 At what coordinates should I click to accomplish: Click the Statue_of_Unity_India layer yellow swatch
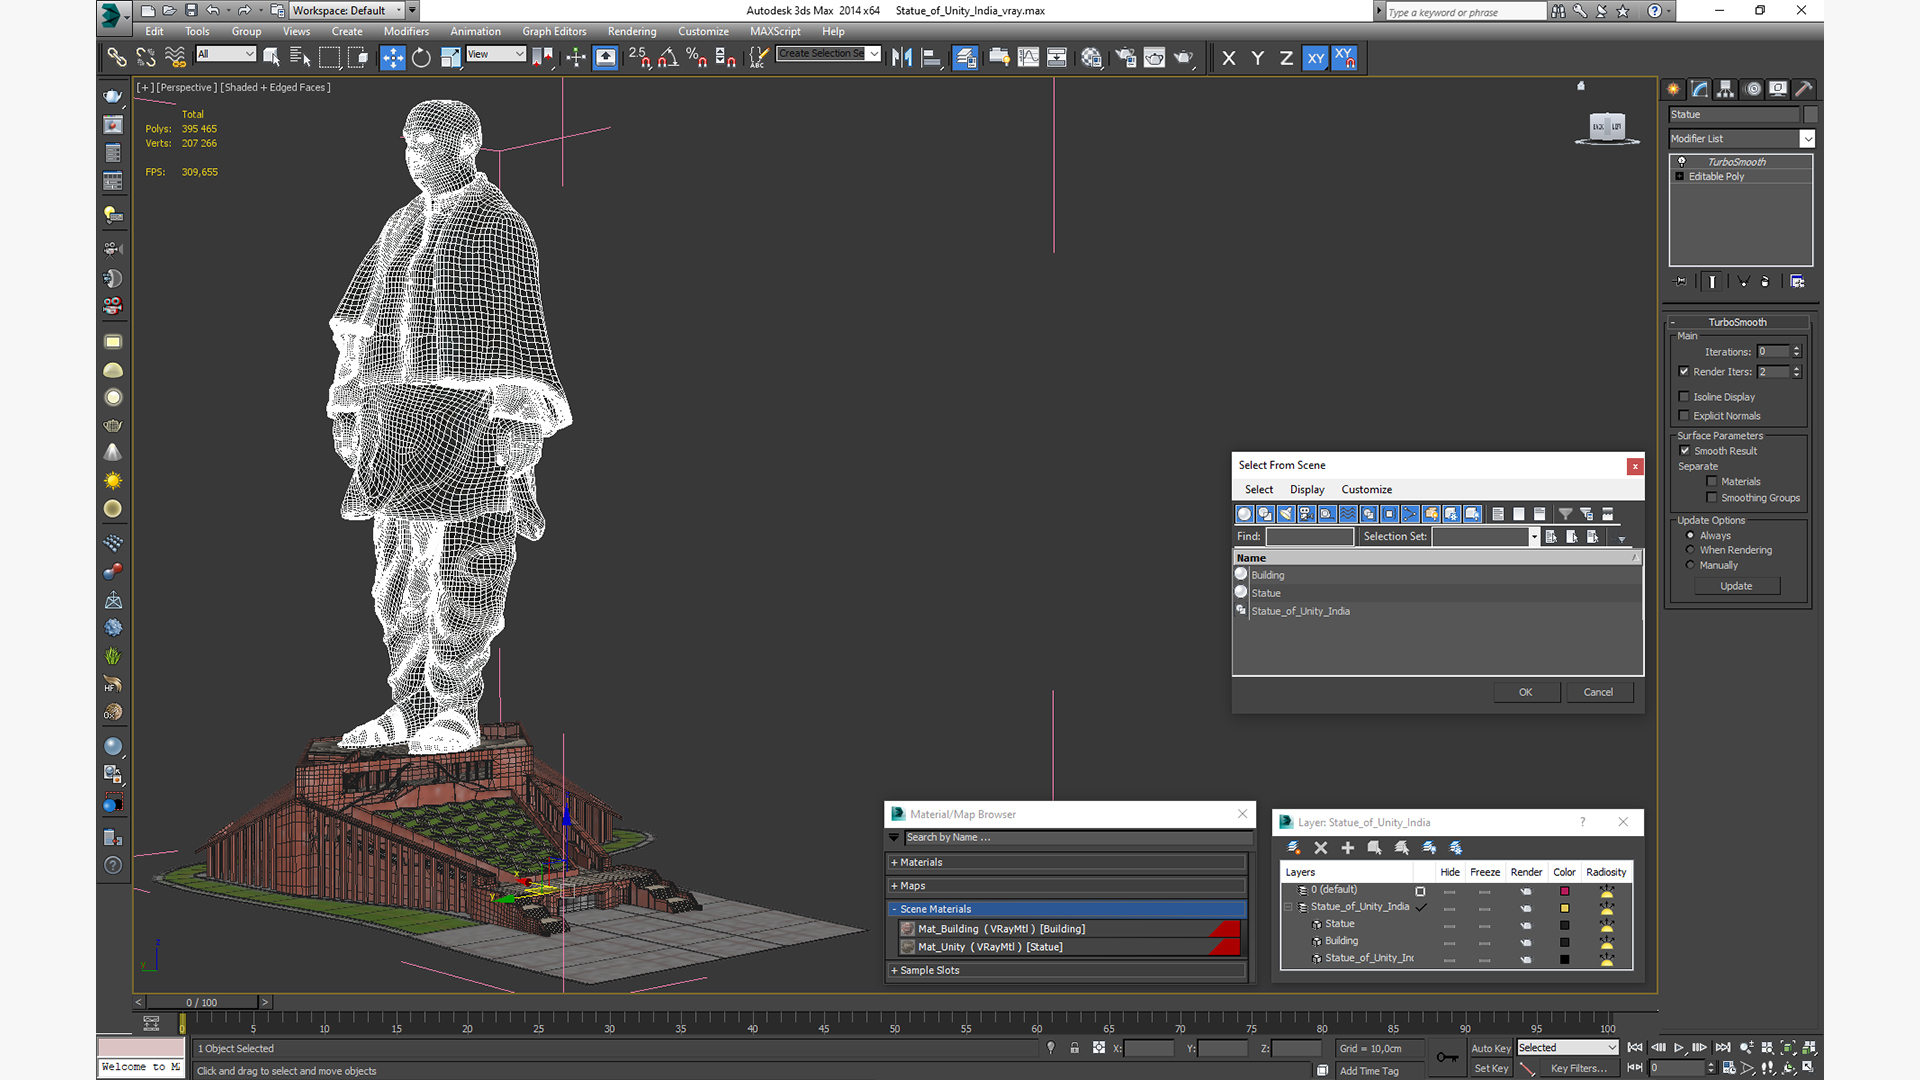[1564, 908]
